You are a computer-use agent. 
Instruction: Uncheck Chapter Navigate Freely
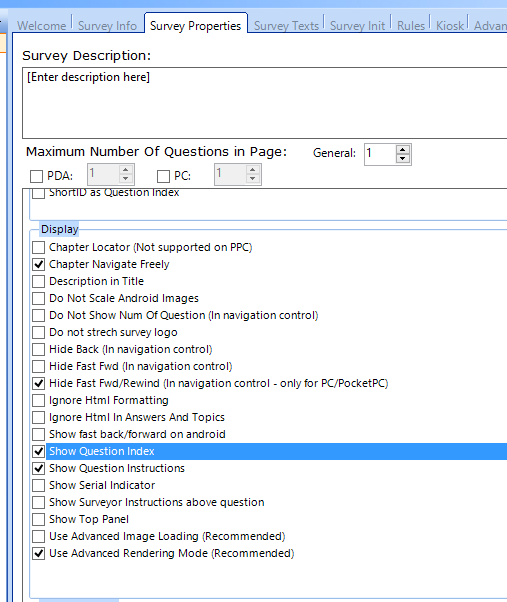coord(38,265)
